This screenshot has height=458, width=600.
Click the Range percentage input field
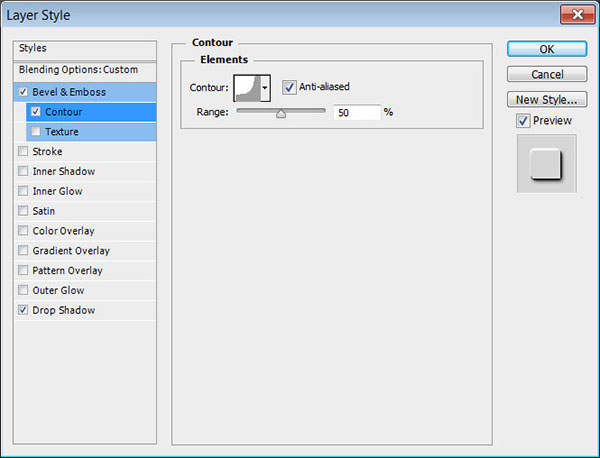click(357, 112)
